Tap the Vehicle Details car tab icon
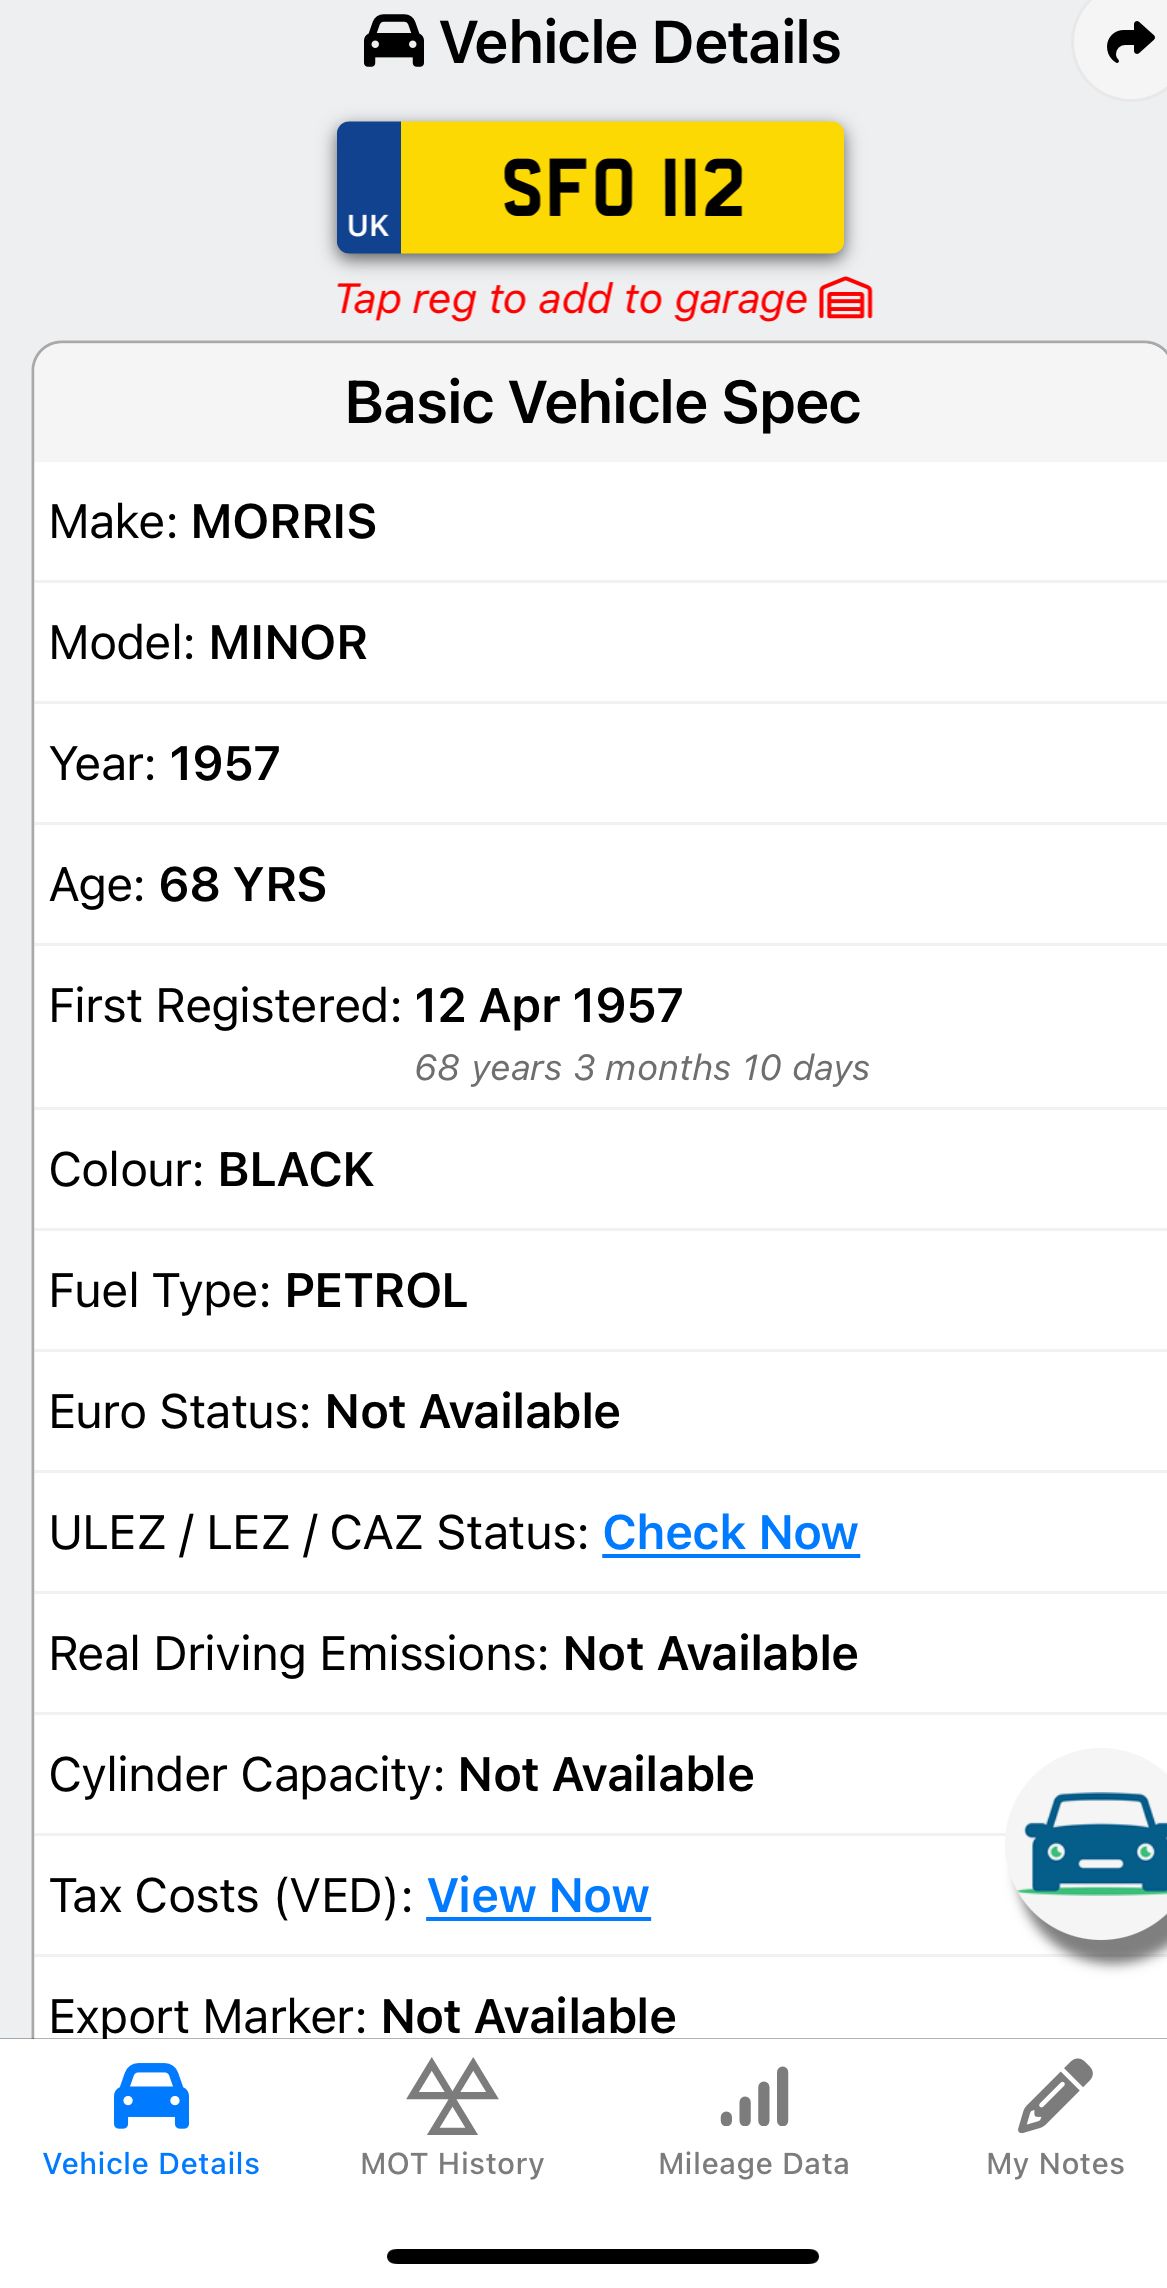Image resolution: width=1167 pixels, height=2288 pixels. point(151,2095)
